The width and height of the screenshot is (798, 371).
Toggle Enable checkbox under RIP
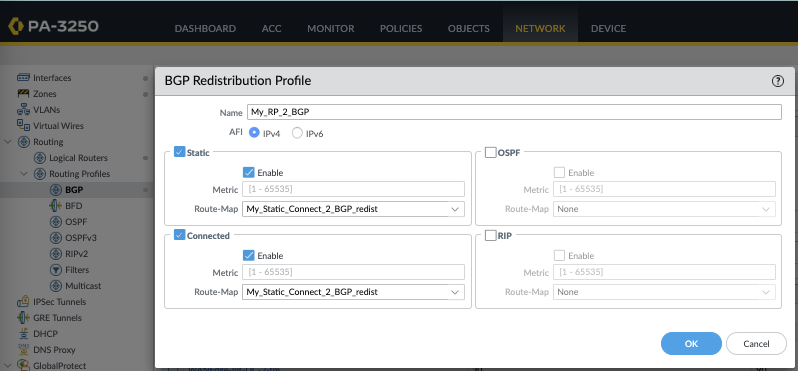pos(559,255)
